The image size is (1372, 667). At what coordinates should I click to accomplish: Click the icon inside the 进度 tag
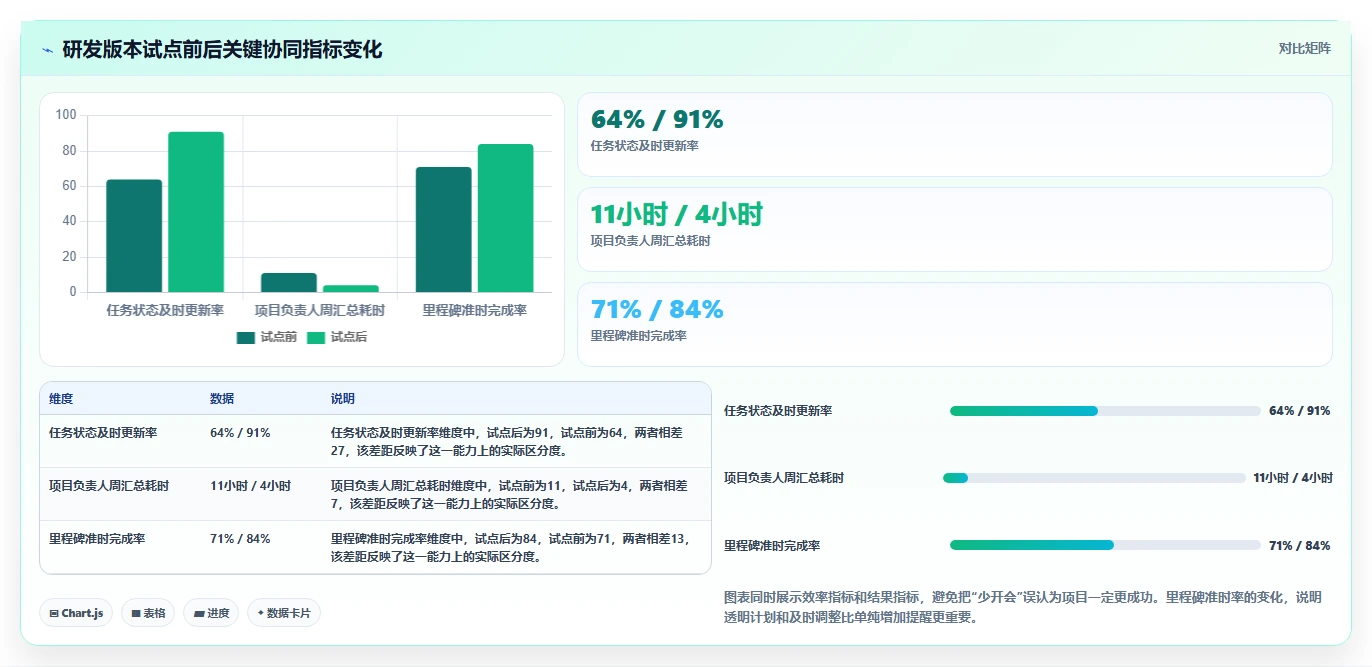[199, 613]
